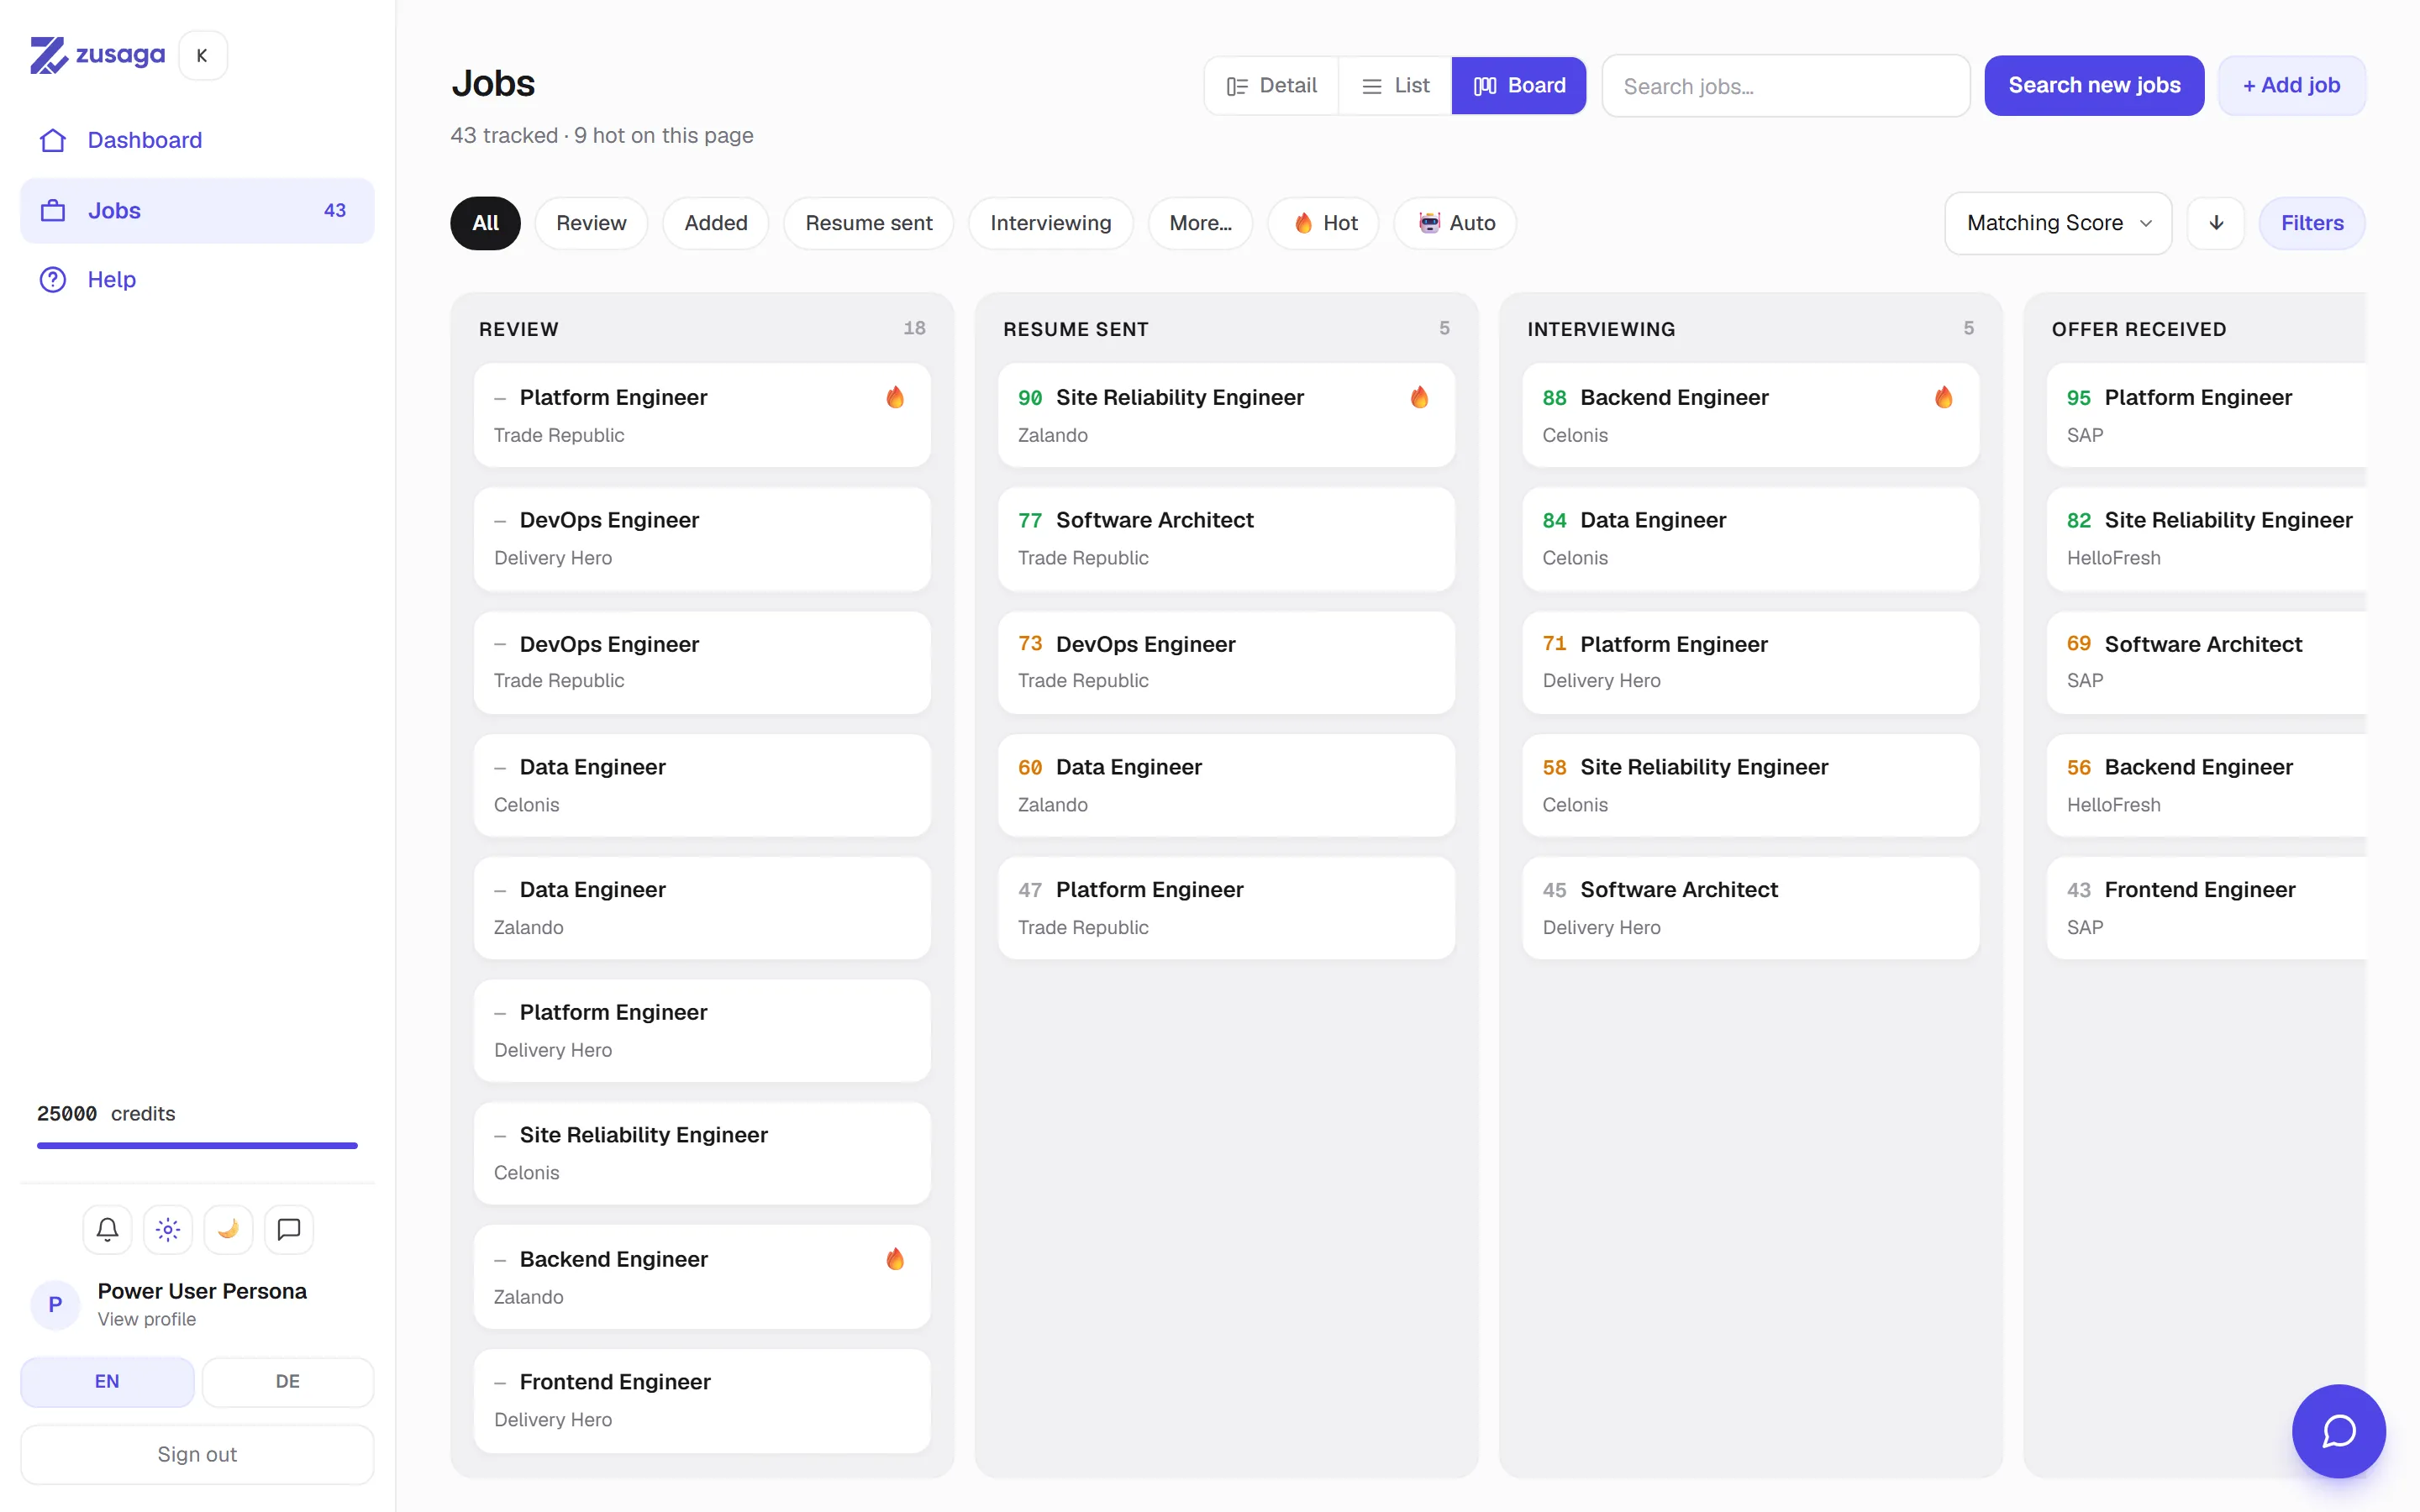The height and width of the screenshot is (1512, 2420).
Task: Click Search new jobs button
Action: click(2094, 86)
